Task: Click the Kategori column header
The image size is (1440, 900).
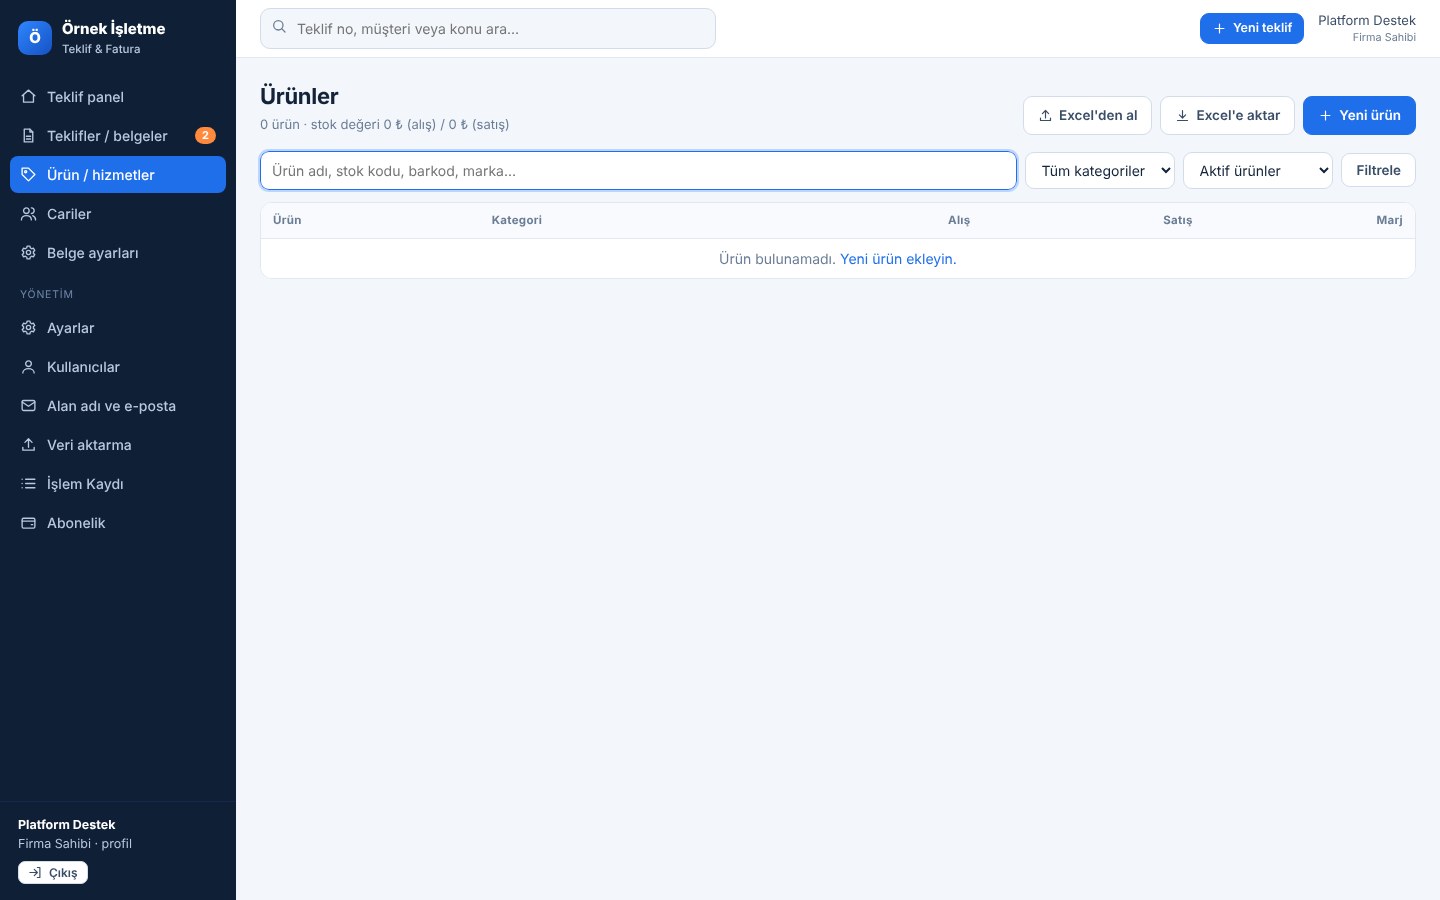Action: 517,220
